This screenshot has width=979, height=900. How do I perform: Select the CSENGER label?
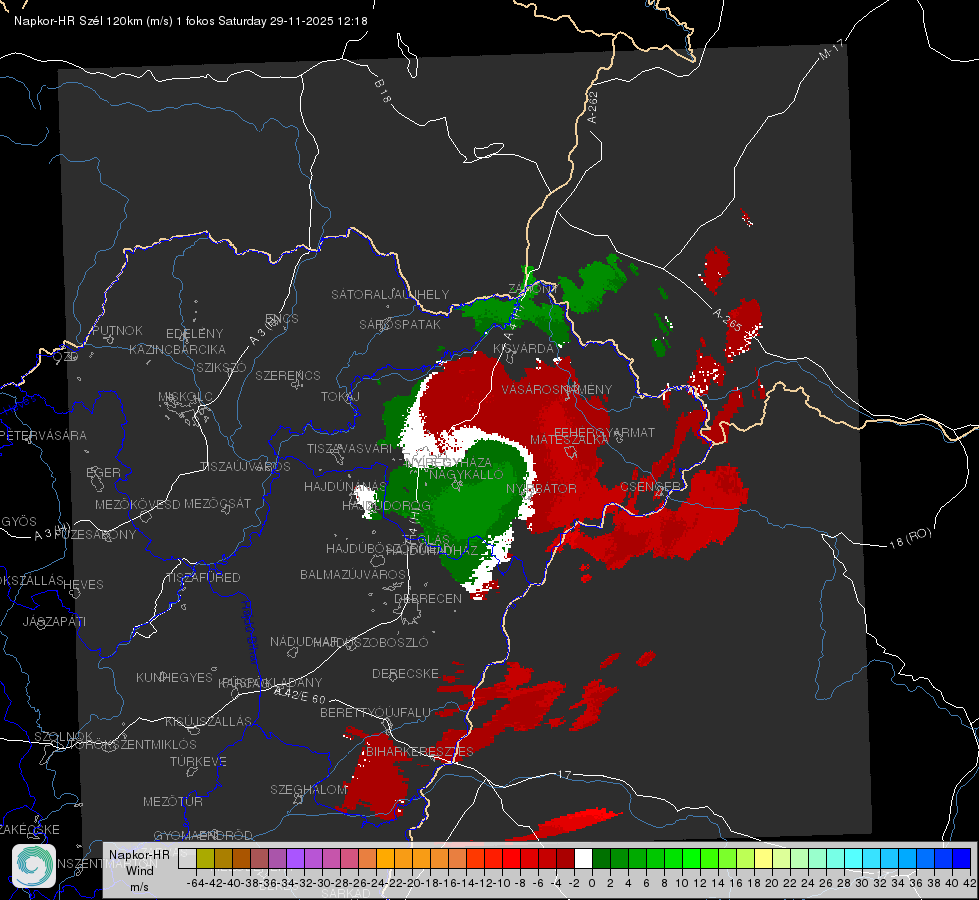point(650,487)
